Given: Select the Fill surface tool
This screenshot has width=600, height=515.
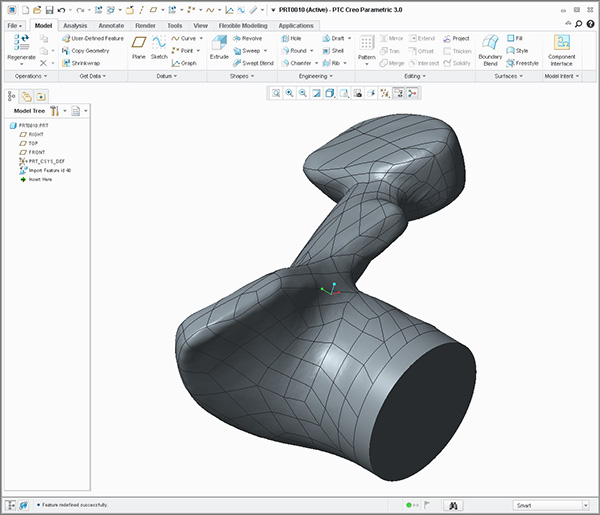Looking at the screenshot, I should pos(515,38).
